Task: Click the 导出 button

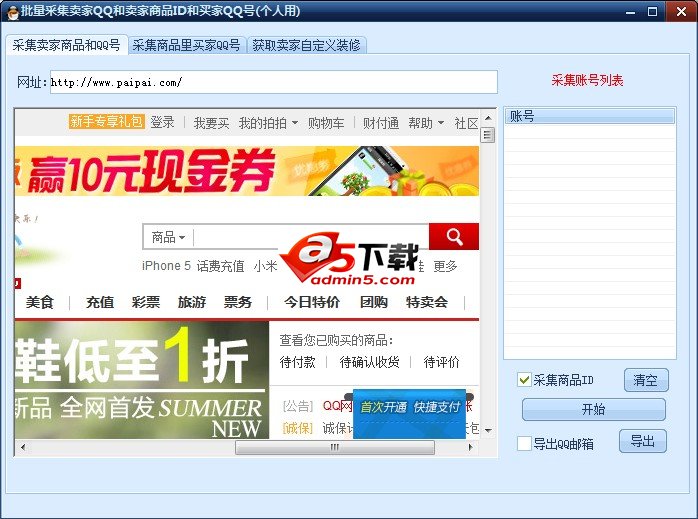Action: (x=642, y=441)
